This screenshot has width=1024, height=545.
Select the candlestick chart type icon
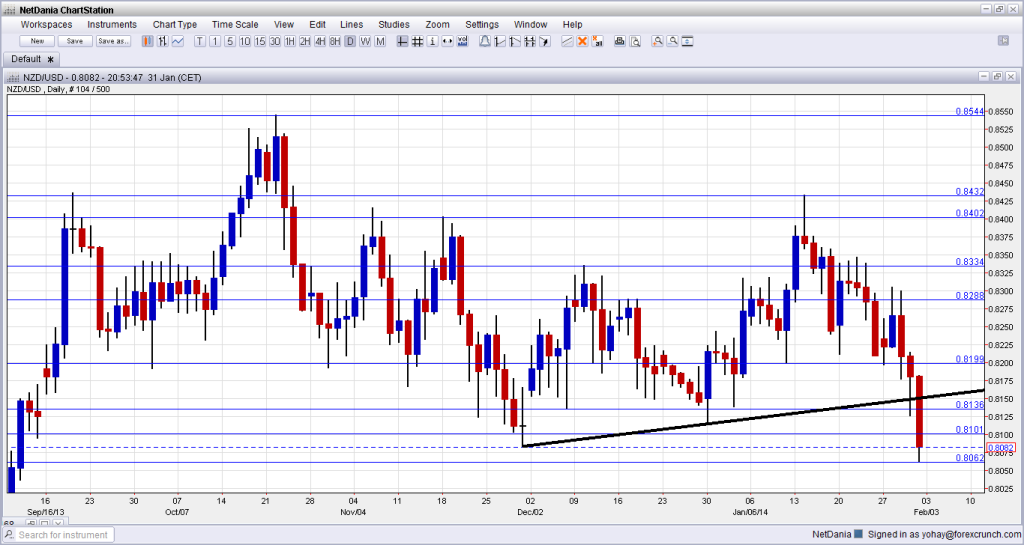(148, 41)
